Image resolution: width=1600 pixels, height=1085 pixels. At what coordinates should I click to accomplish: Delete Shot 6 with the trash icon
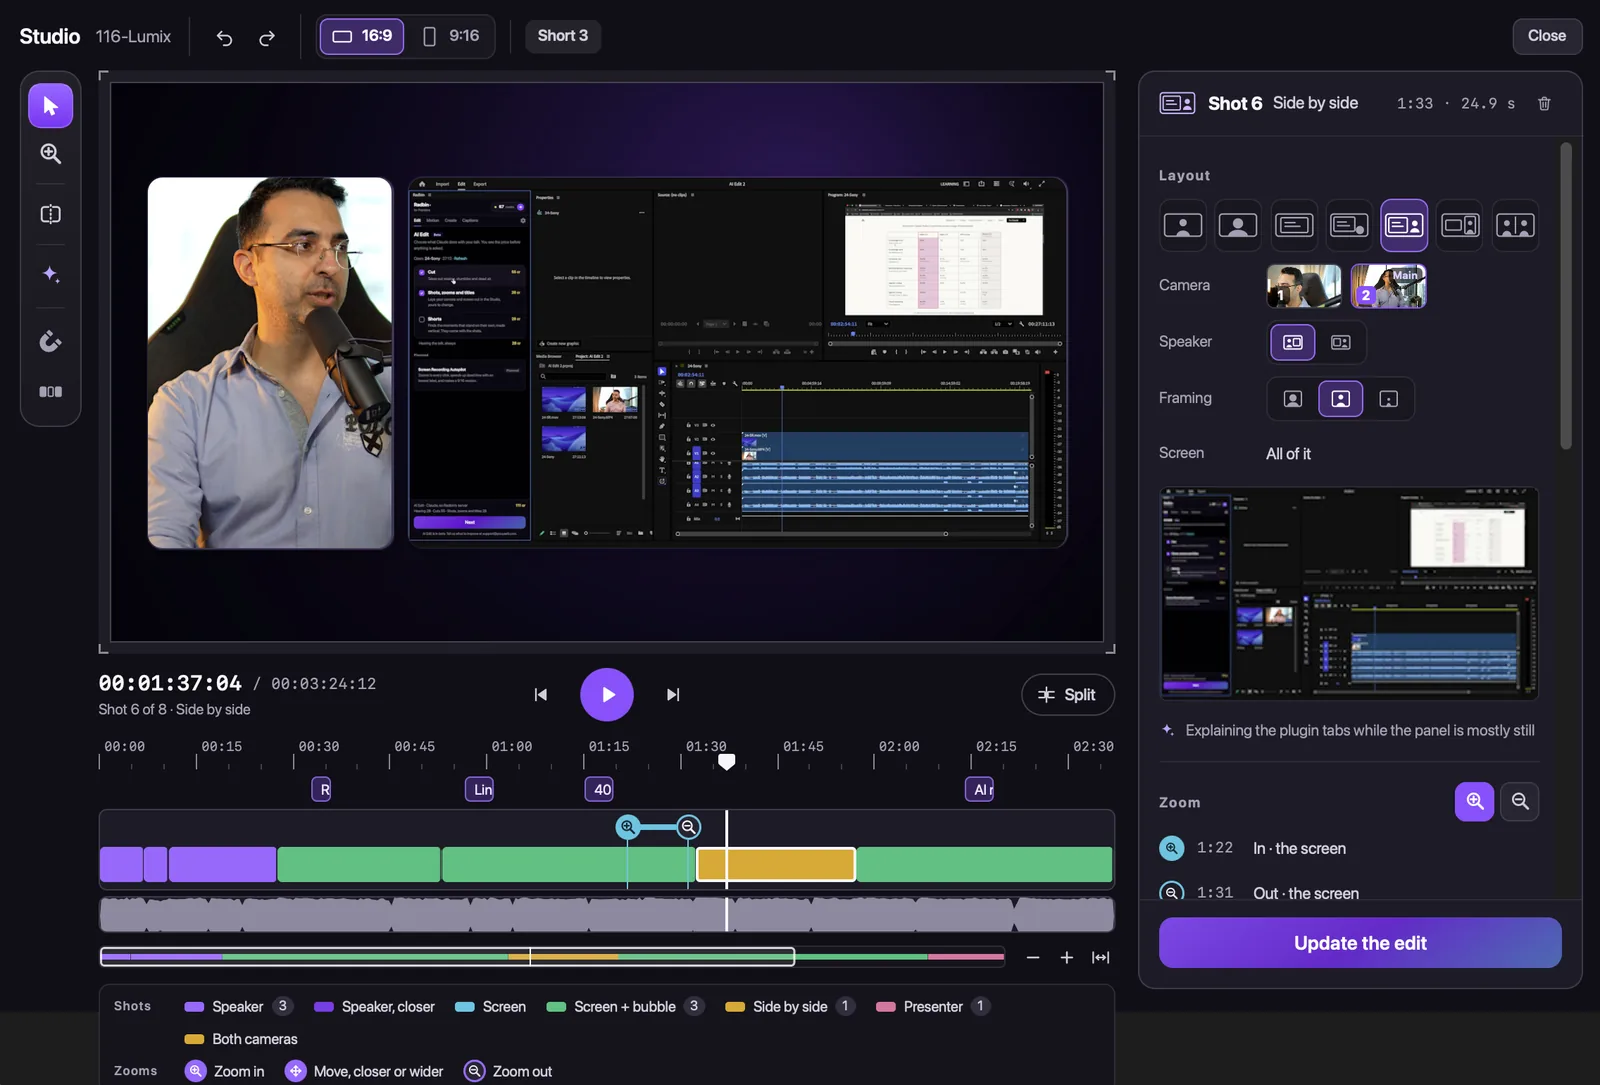(1544, 104)
